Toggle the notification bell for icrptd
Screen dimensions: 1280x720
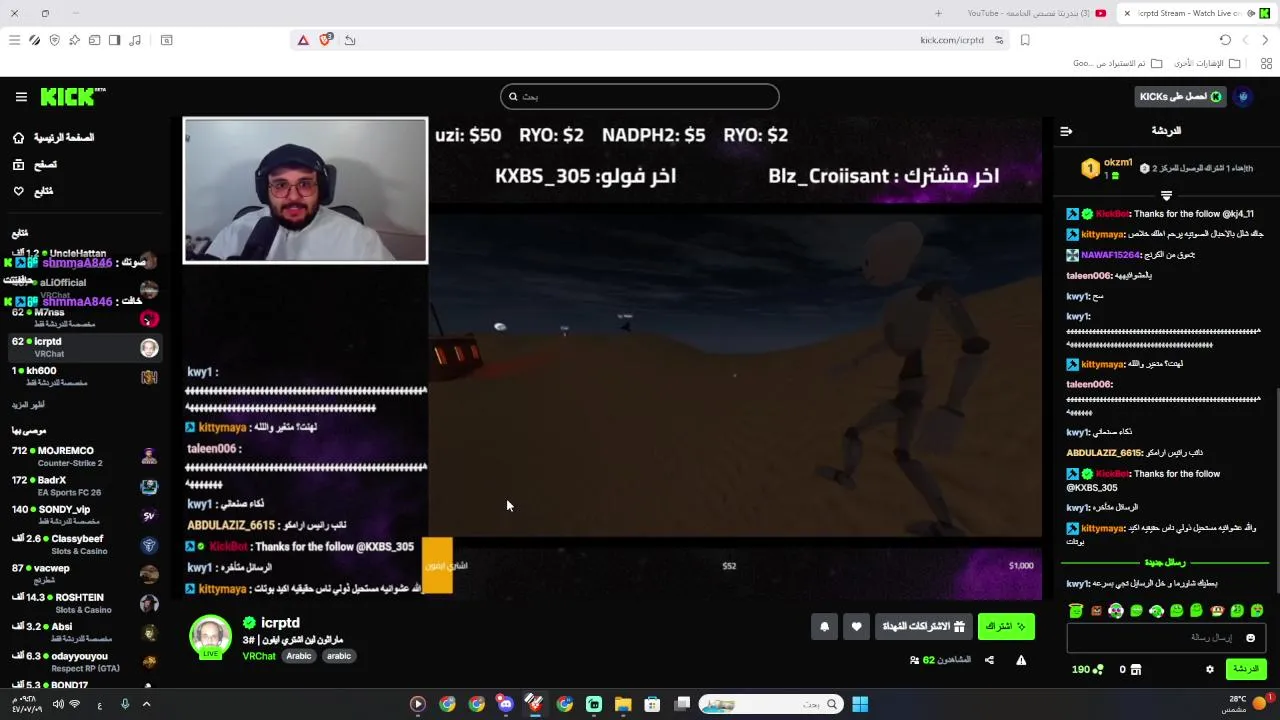click(824, 627)
